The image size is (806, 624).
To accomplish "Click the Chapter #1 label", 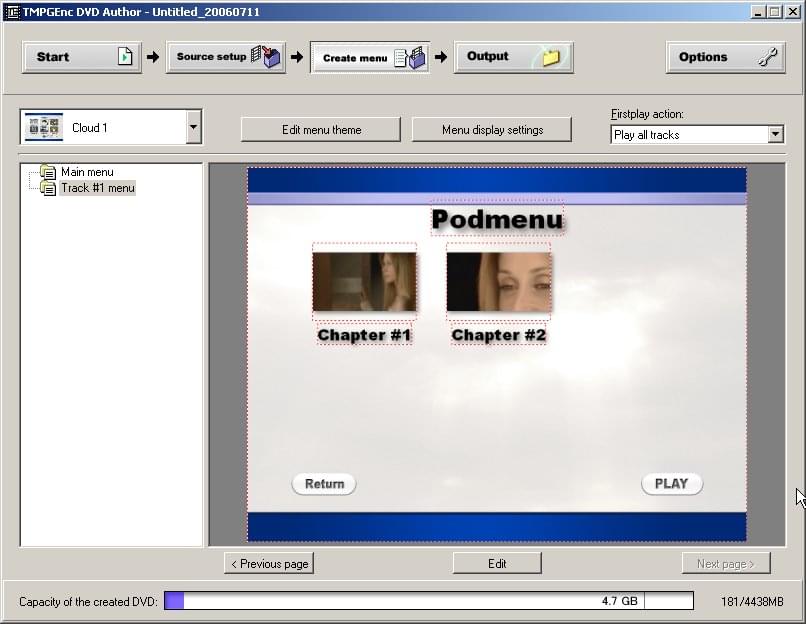I will tap(364, 335).
